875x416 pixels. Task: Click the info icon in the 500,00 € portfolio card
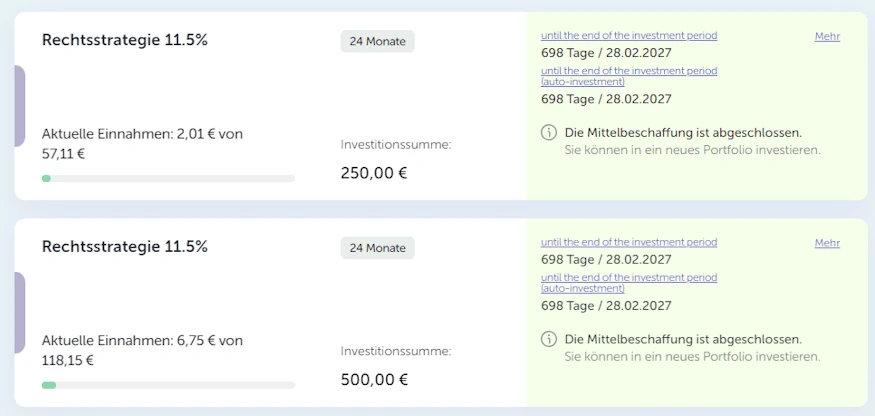click(548, 339)
